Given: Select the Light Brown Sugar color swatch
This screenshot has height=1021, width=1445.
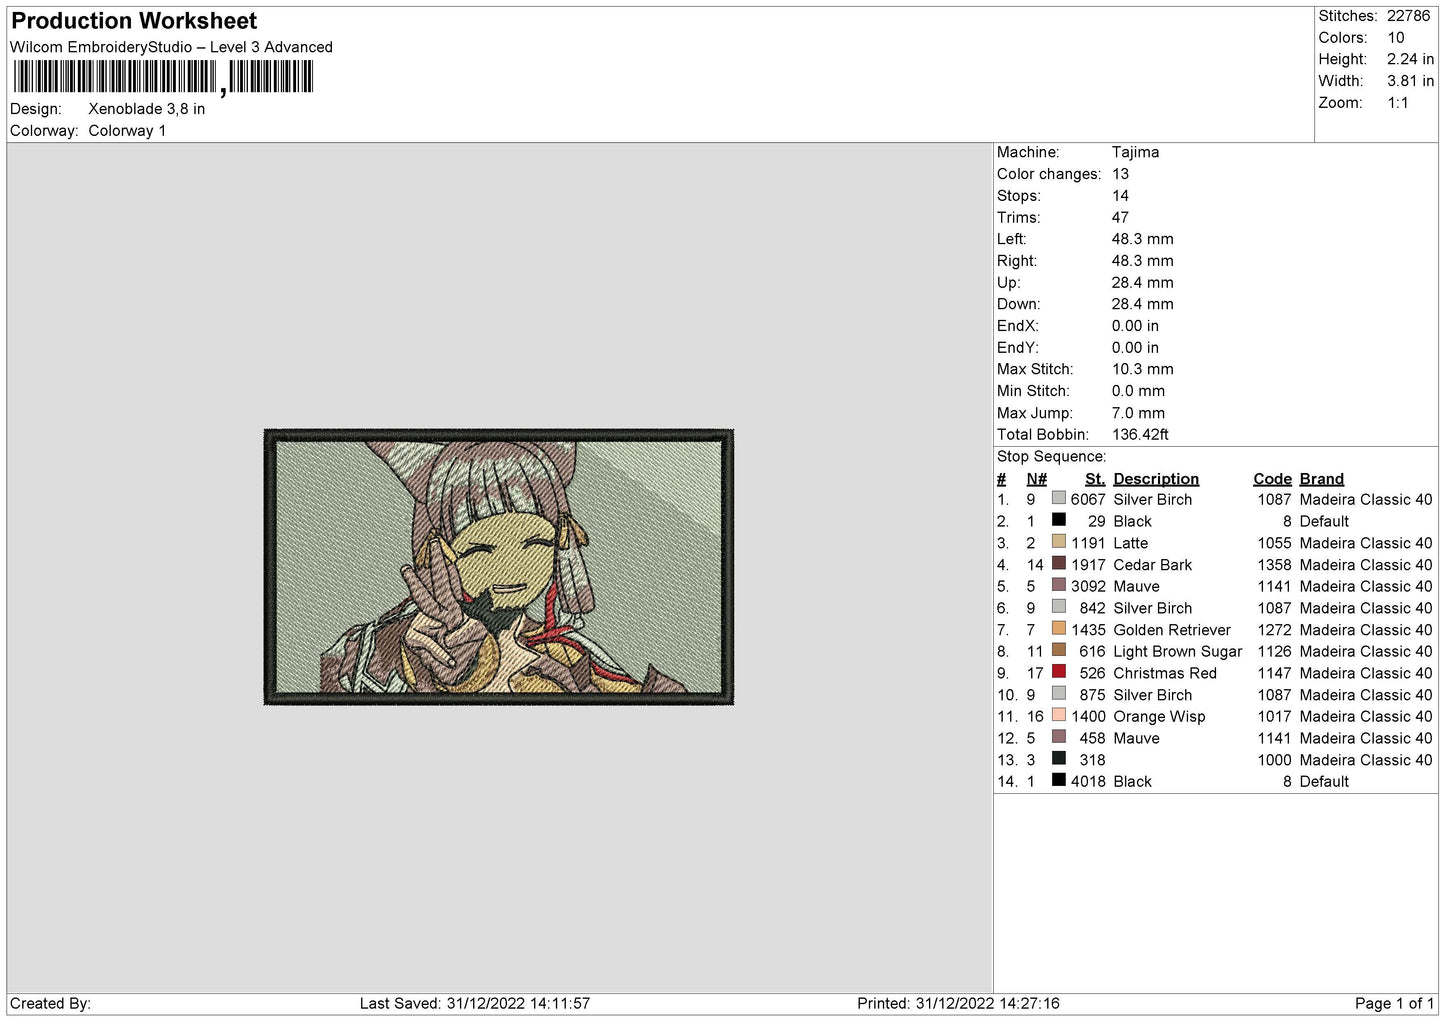Looking at the screenshot, I should click(x=1058, y=651).
